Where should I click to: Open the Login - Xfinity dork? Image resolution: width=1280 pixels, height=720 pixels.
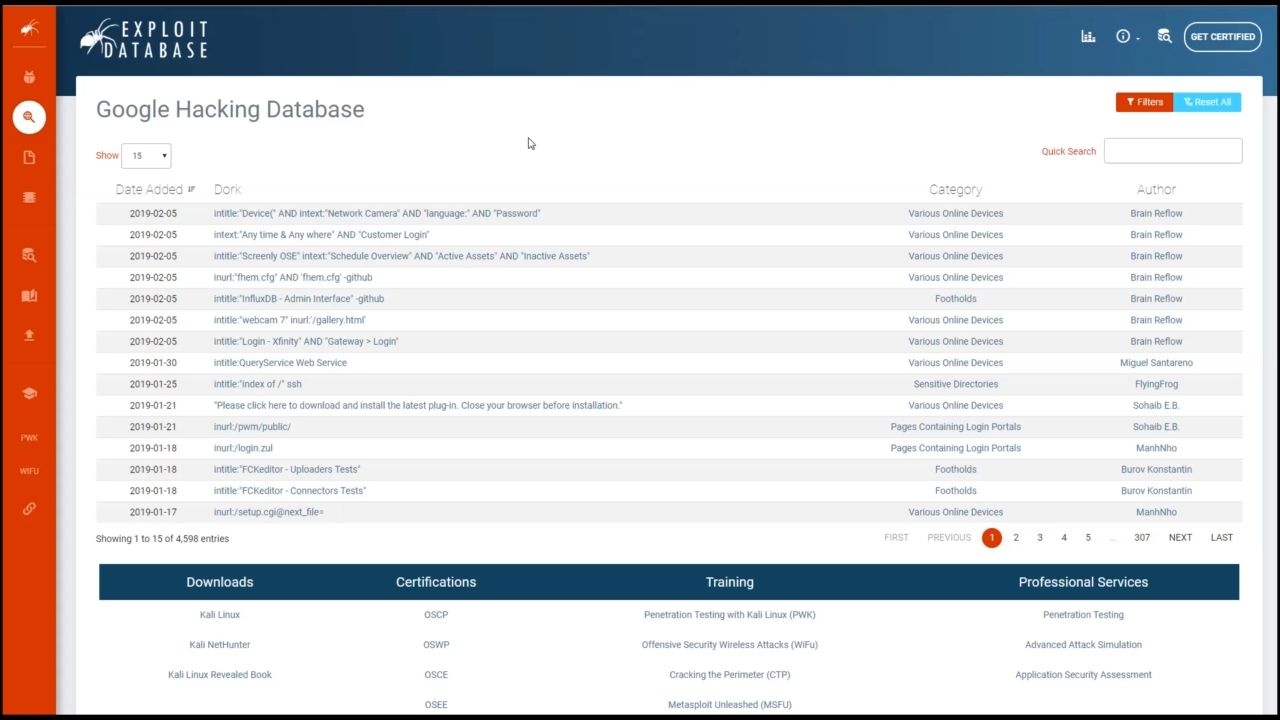pos(306,342)
